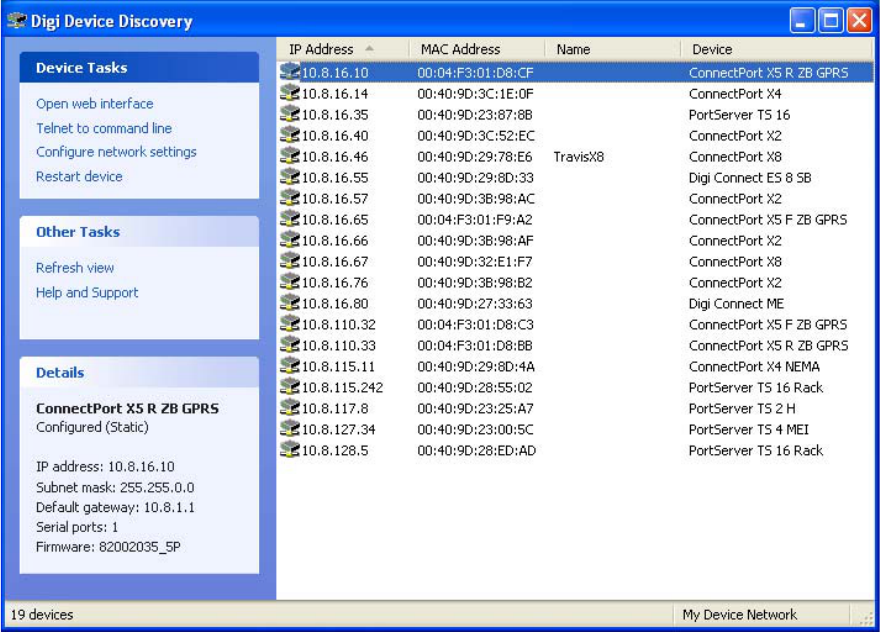Open web interface of selected device
The height and width of the screenshot is (632, 880).
(x=94, y=104)
